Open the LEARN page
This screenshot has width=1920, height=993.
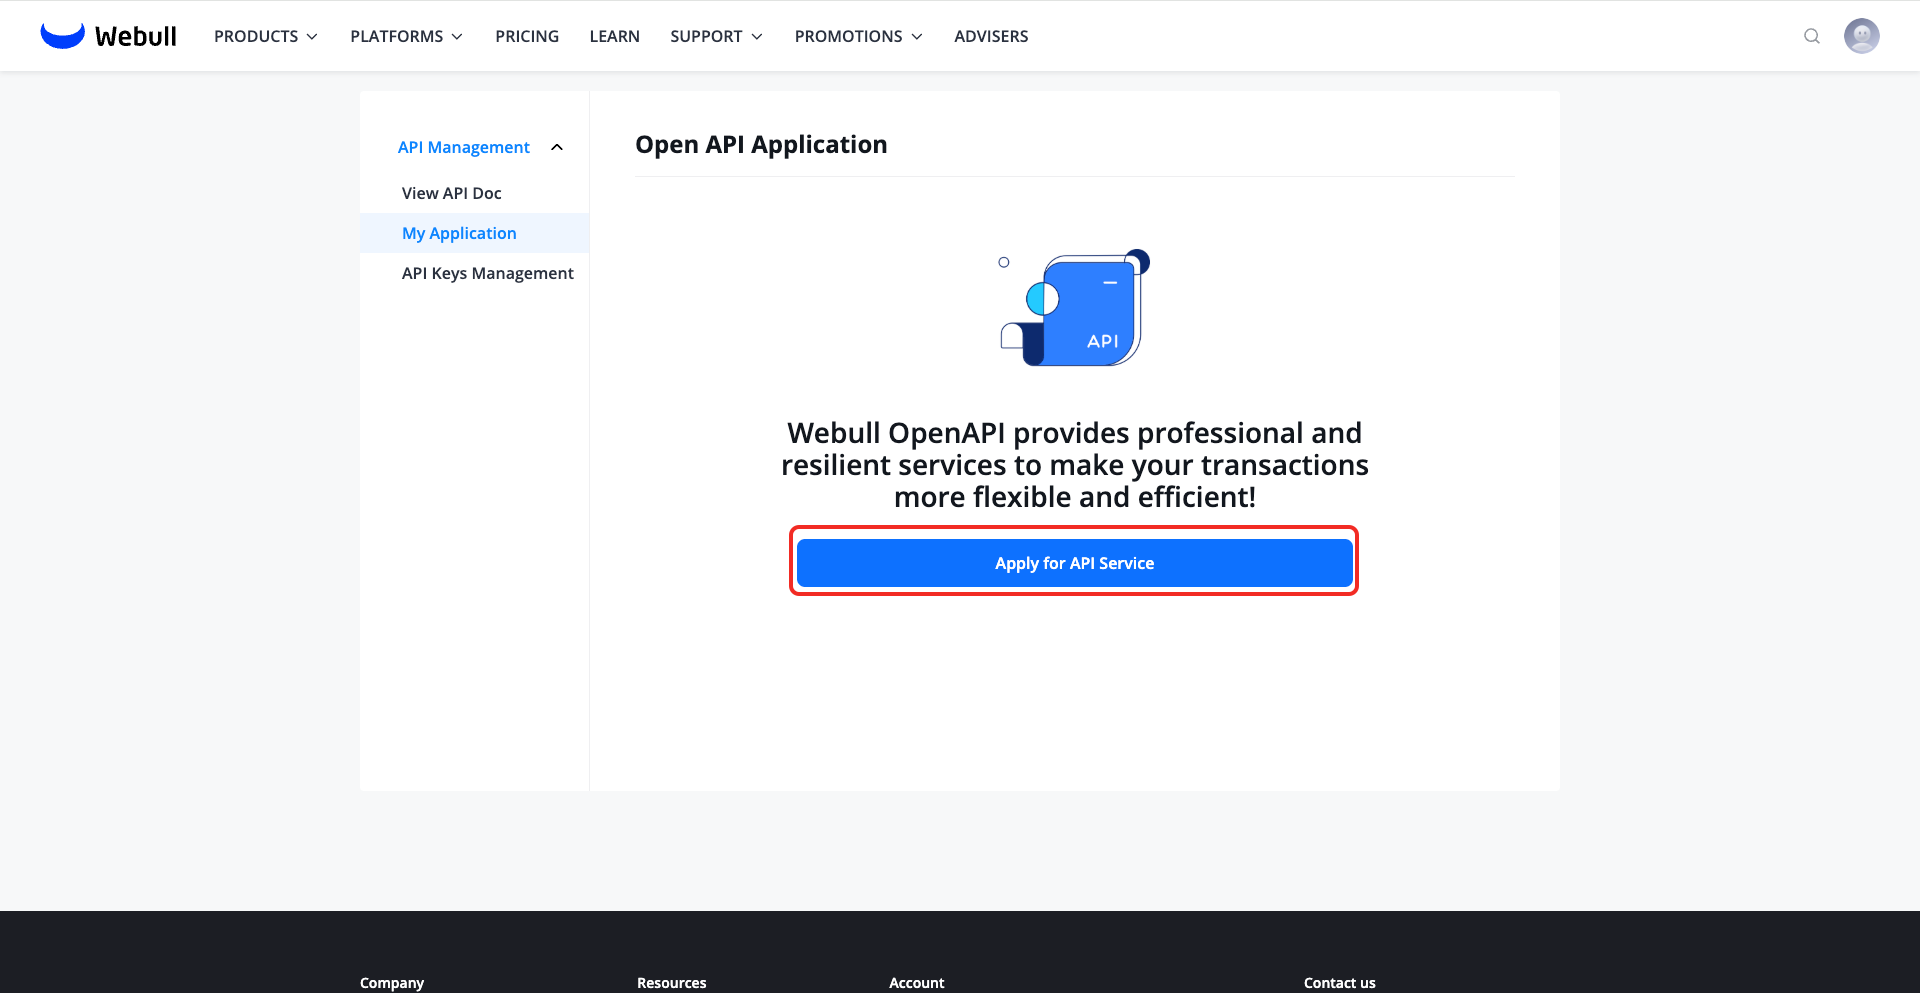pyautogui.click(x=614, y=36)
